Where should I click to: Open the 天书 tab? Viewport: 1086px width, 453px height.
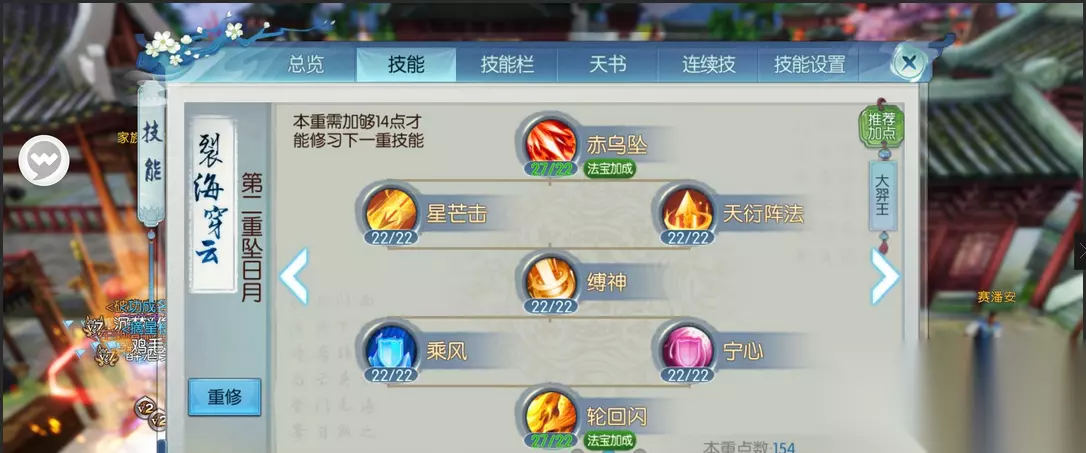607,65
